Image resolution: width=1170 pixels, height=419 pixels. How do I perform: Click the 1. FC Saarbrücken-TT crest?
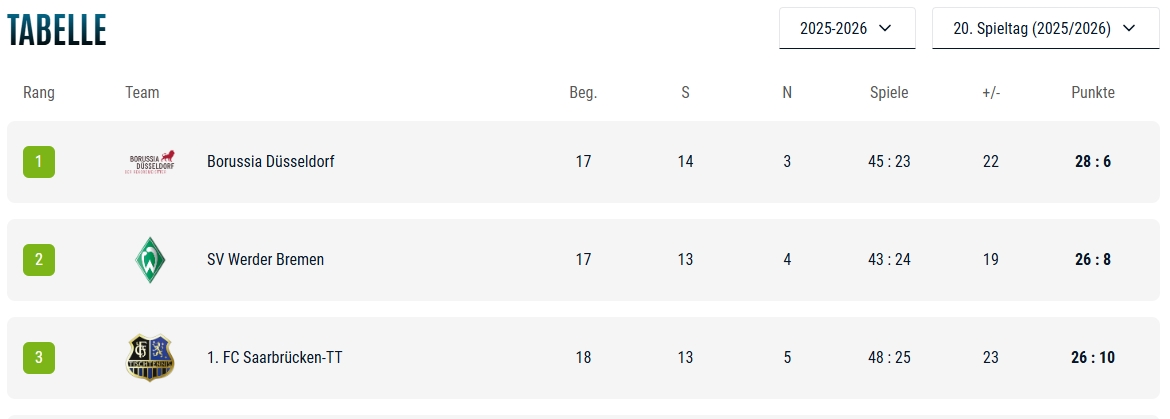click(151, 357)
